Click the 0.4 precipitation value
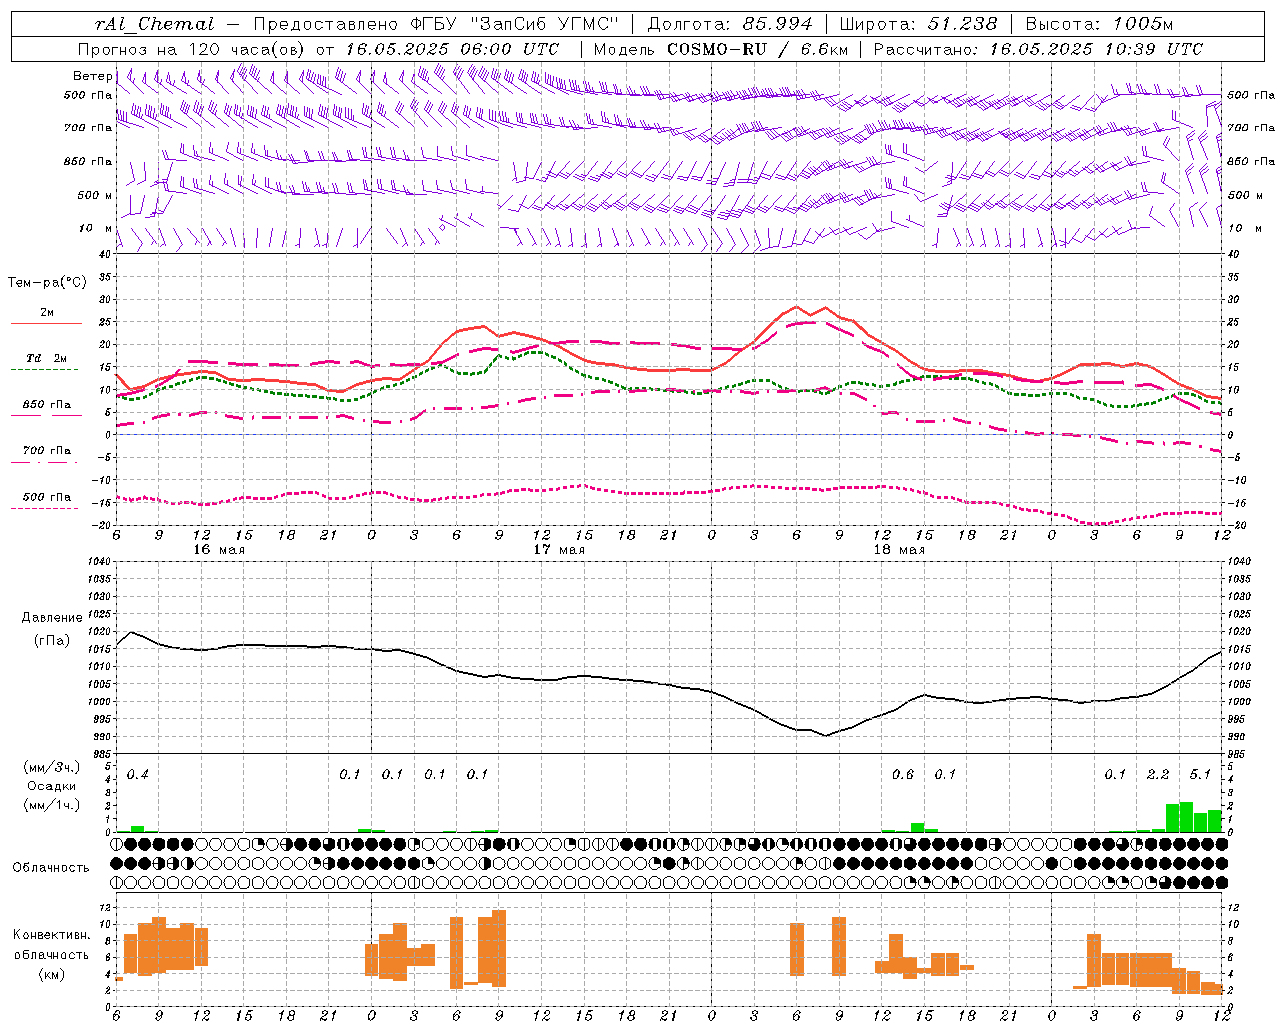The image size is (1280, 1024). point(138,775)
